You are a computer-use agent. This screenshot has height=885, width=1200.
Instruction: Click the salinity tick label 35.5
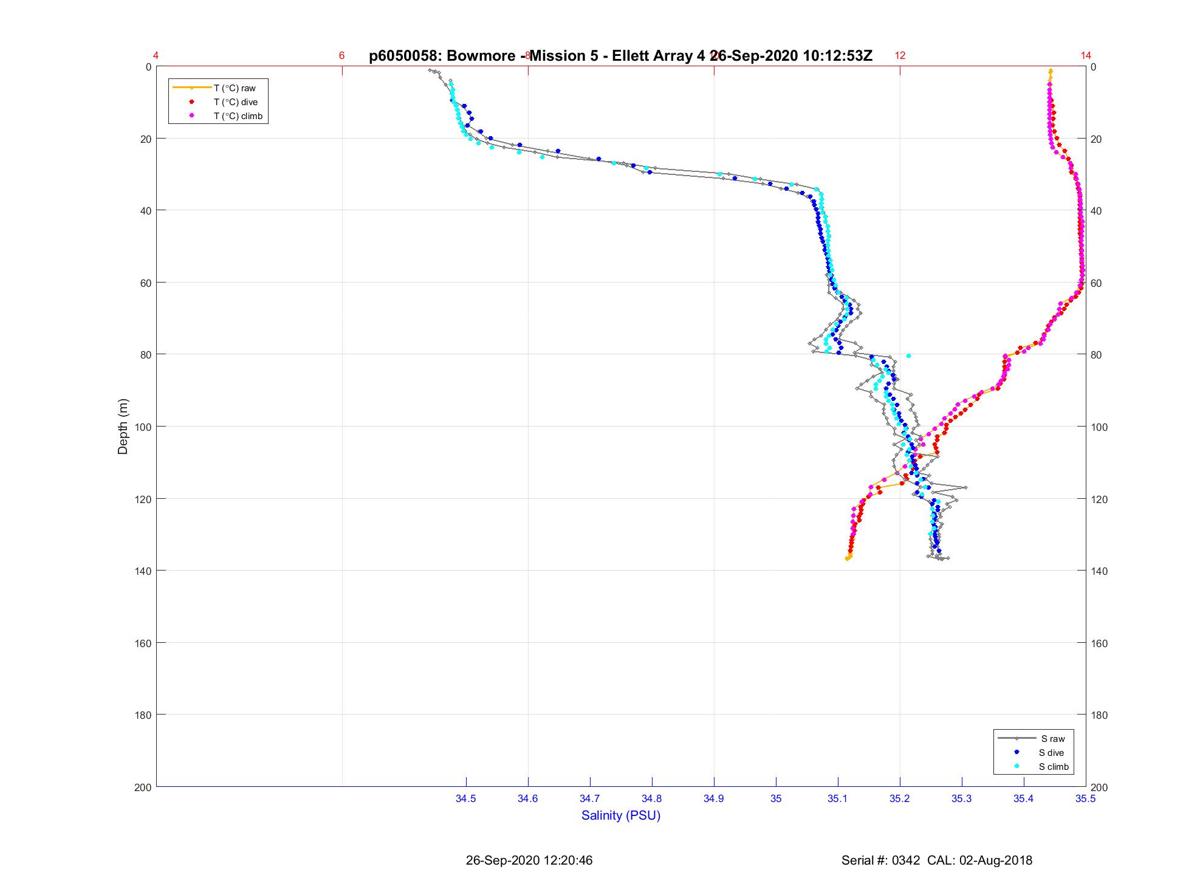pyautogui.click(x=1086, y=798)
